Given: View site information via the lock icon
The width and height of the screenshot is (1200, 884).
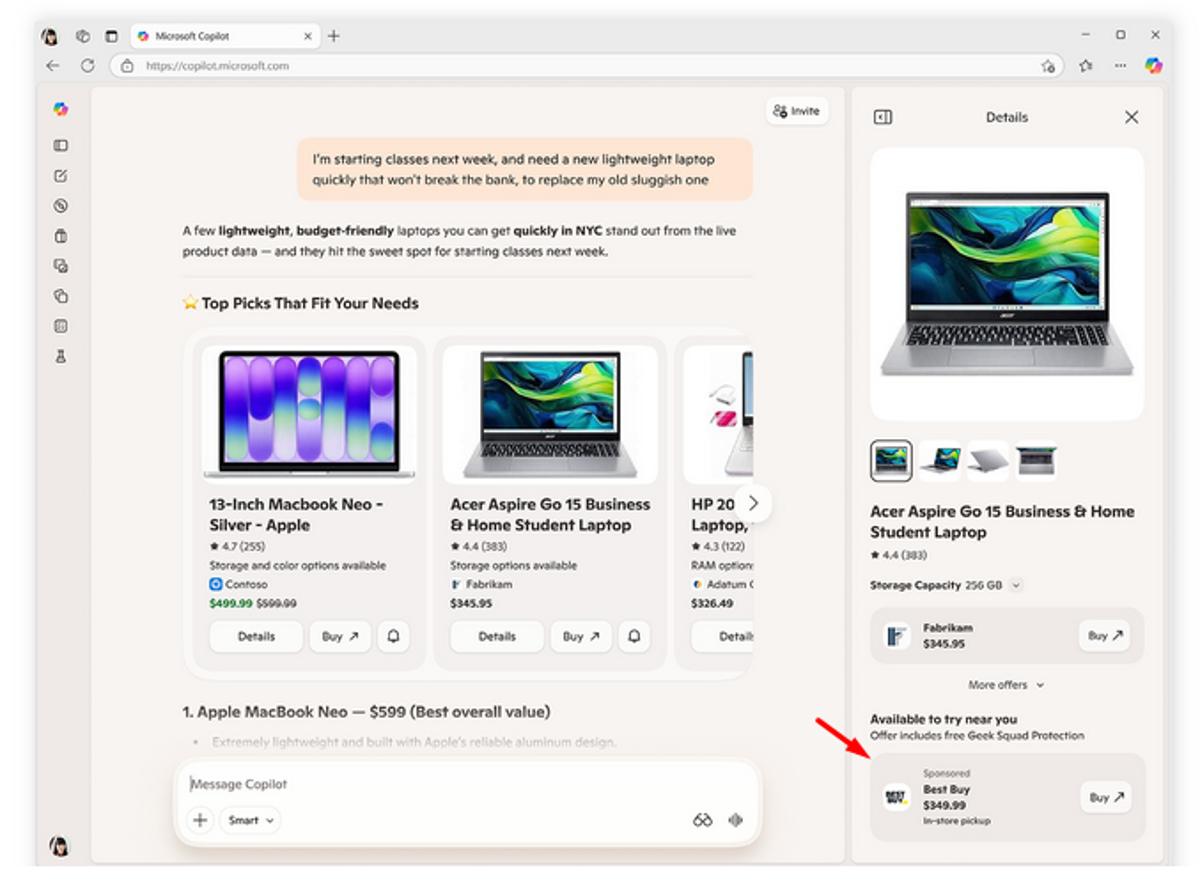Looking at the screenshot, I should pyautogui.click(x=127, y=66).
